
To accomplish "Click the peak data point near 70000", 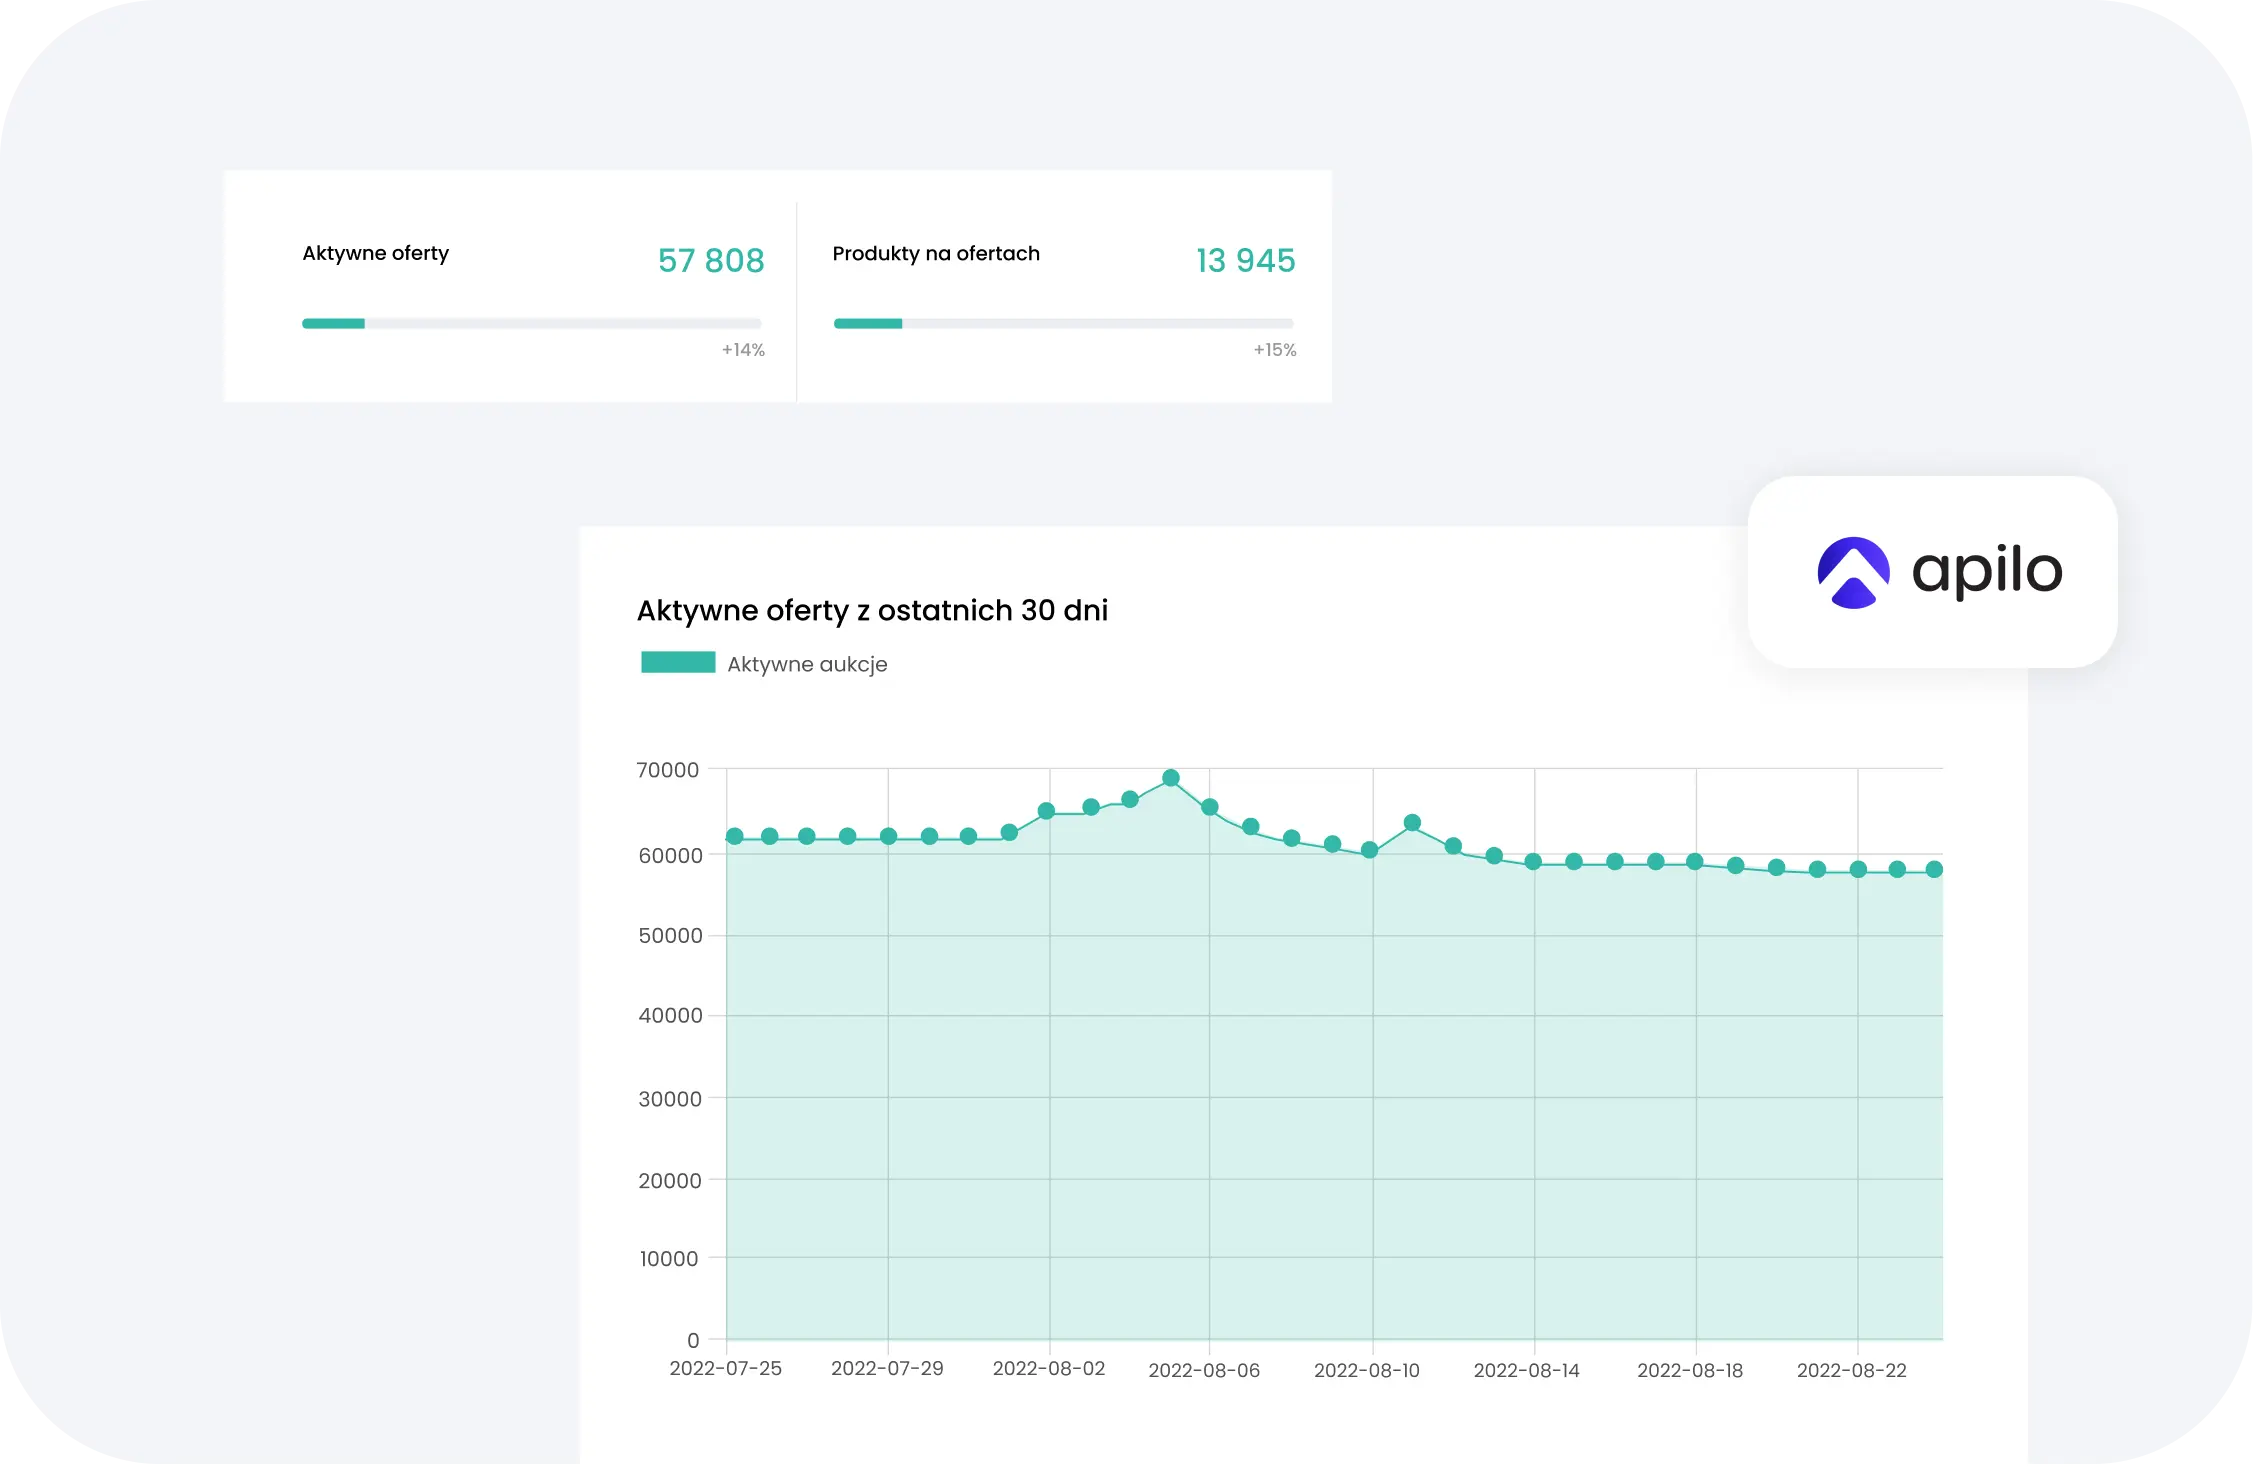I will 1171,778.
